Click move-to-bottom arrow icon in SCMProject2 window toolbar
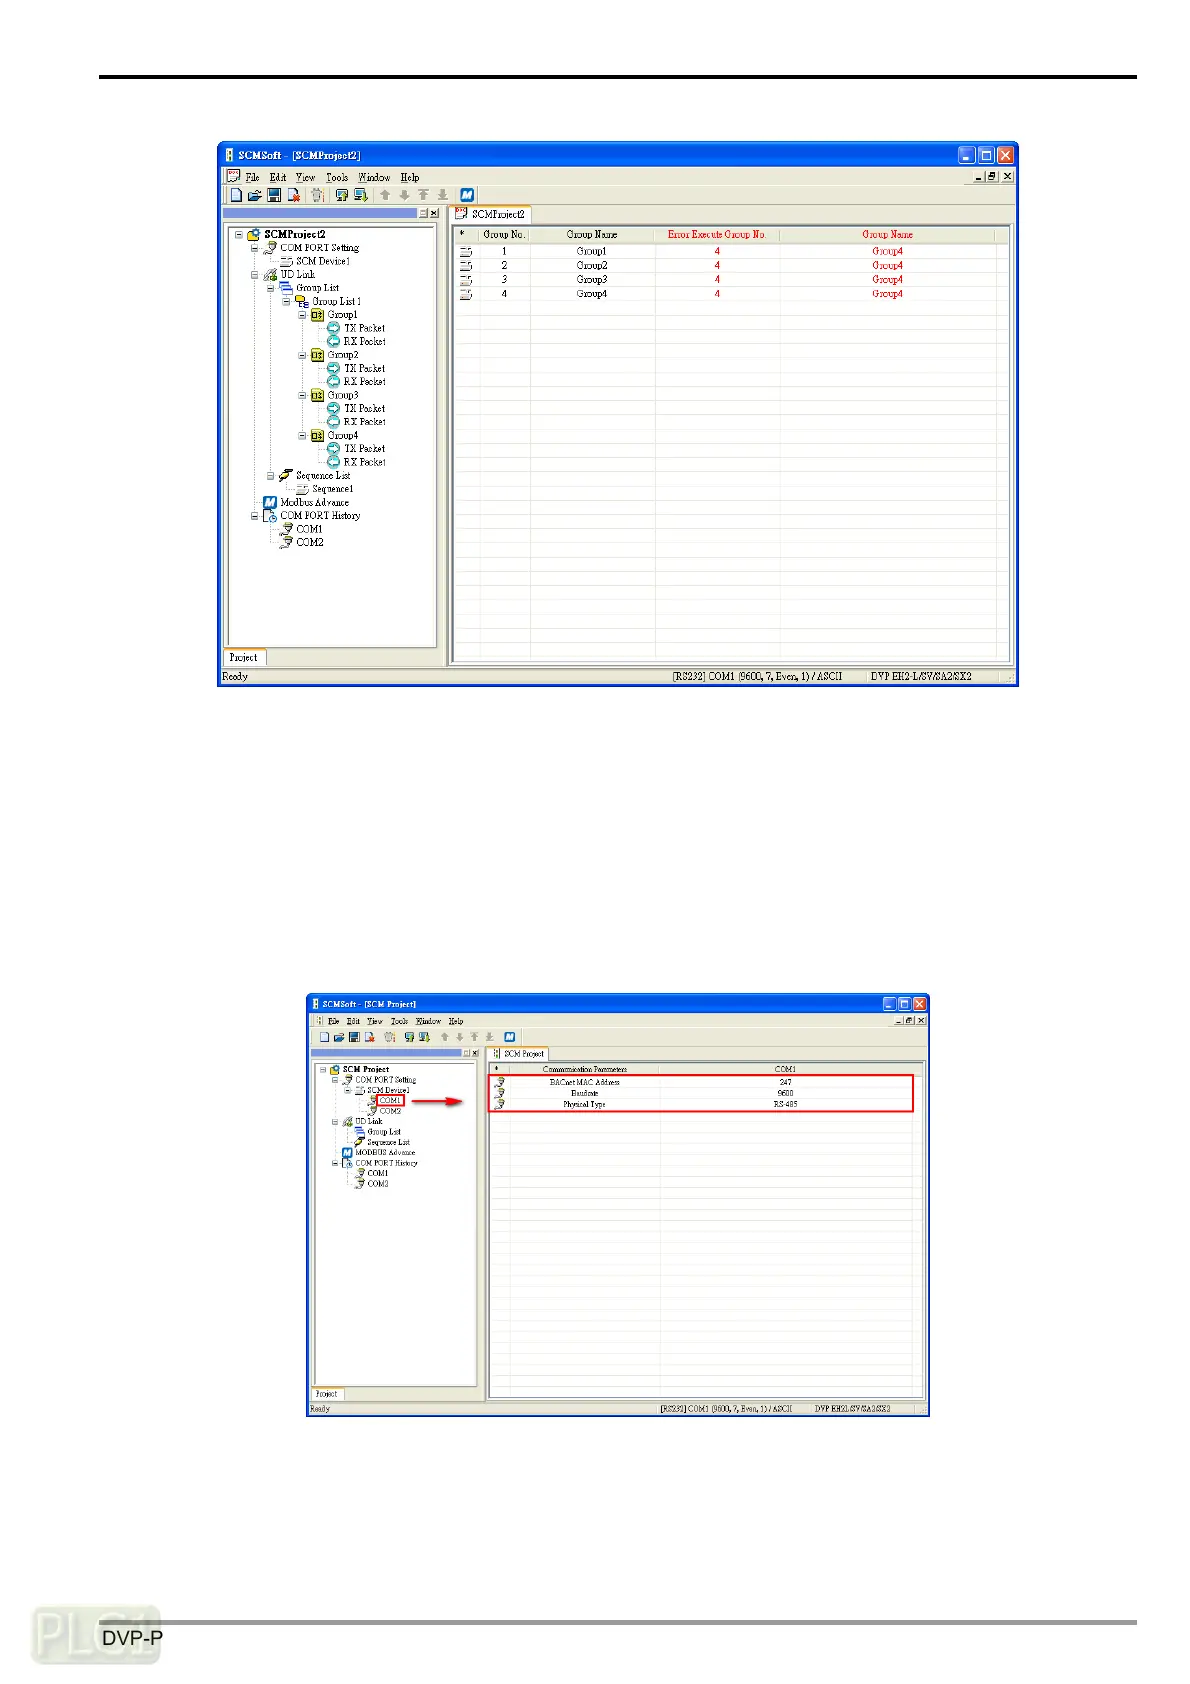Screen dimensions: 1190x1684 (x=442, y=195)
